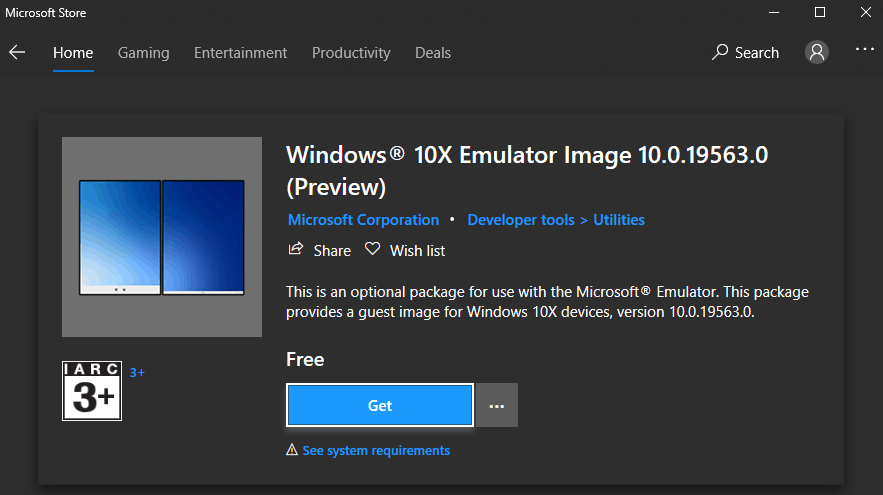Maximize the Microsoft Store window
The image size is (883, 495).
pos(820,12)
